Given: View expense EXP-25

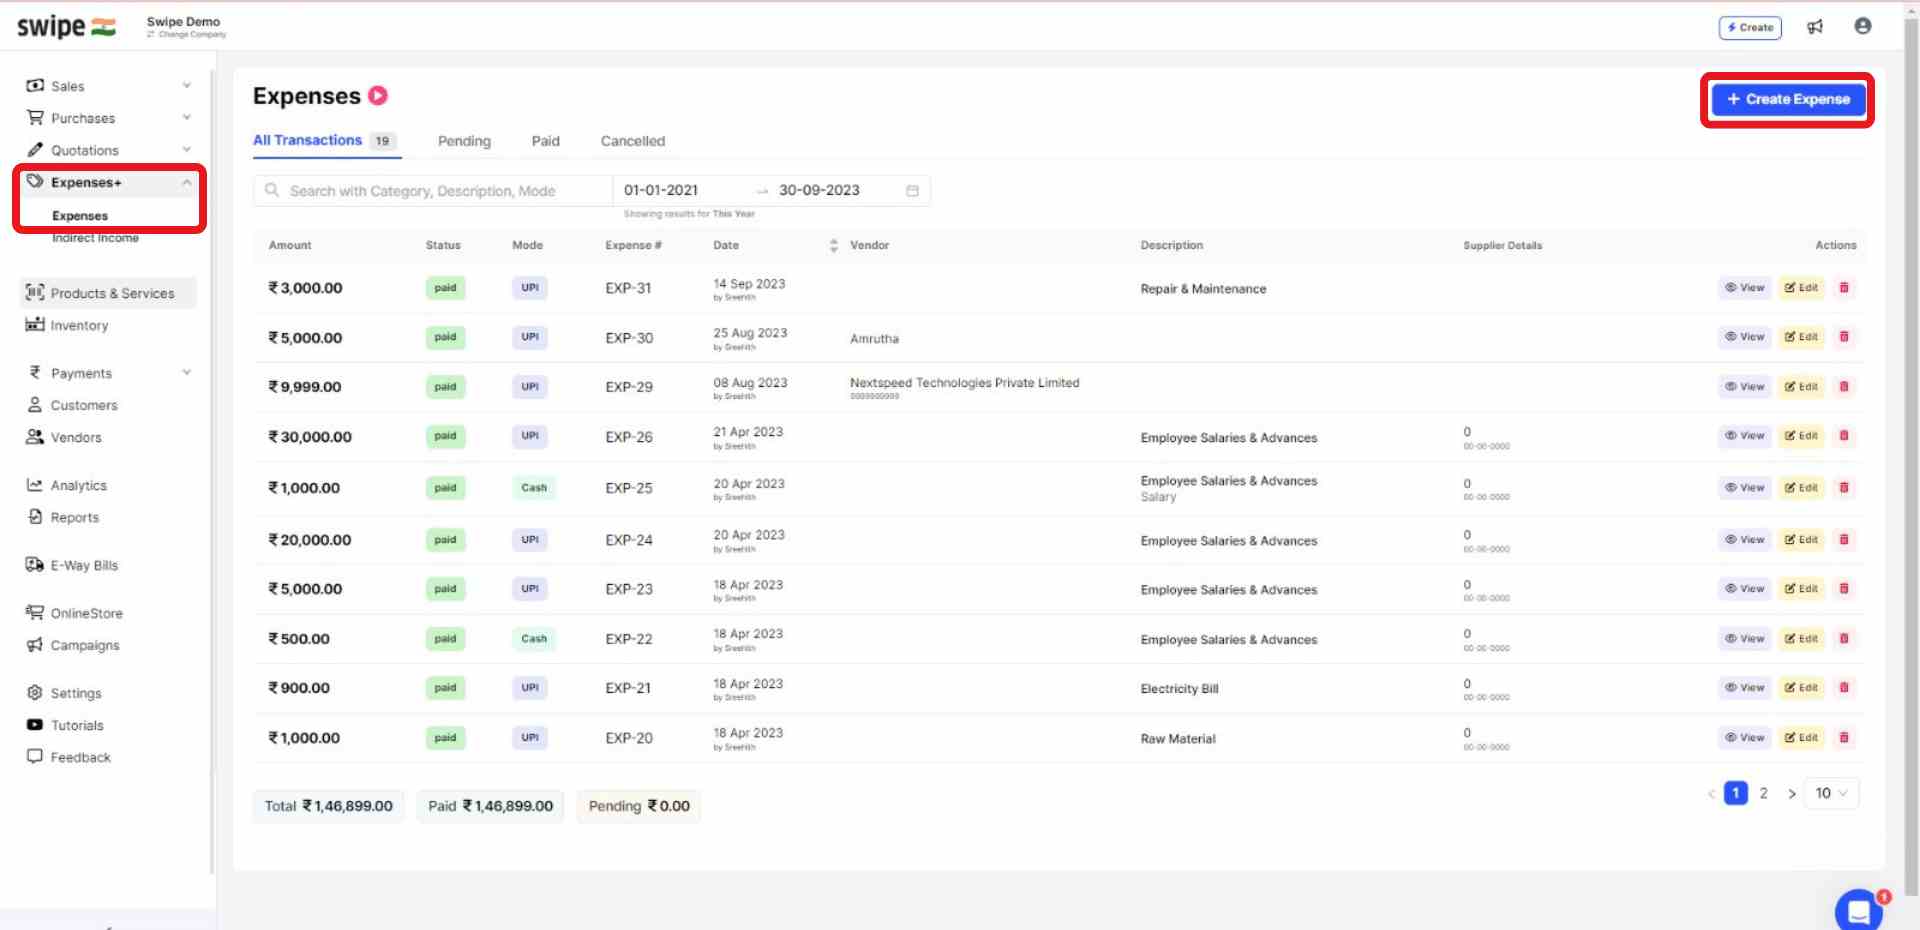Looking at the screenshot, I should (x=1745, y=488).
